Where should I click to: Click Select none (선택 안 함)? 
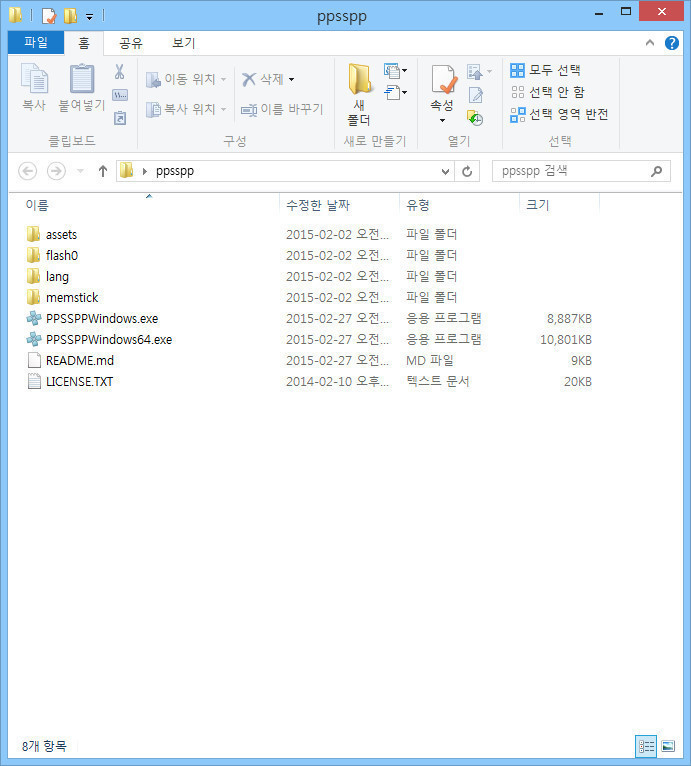547,92
